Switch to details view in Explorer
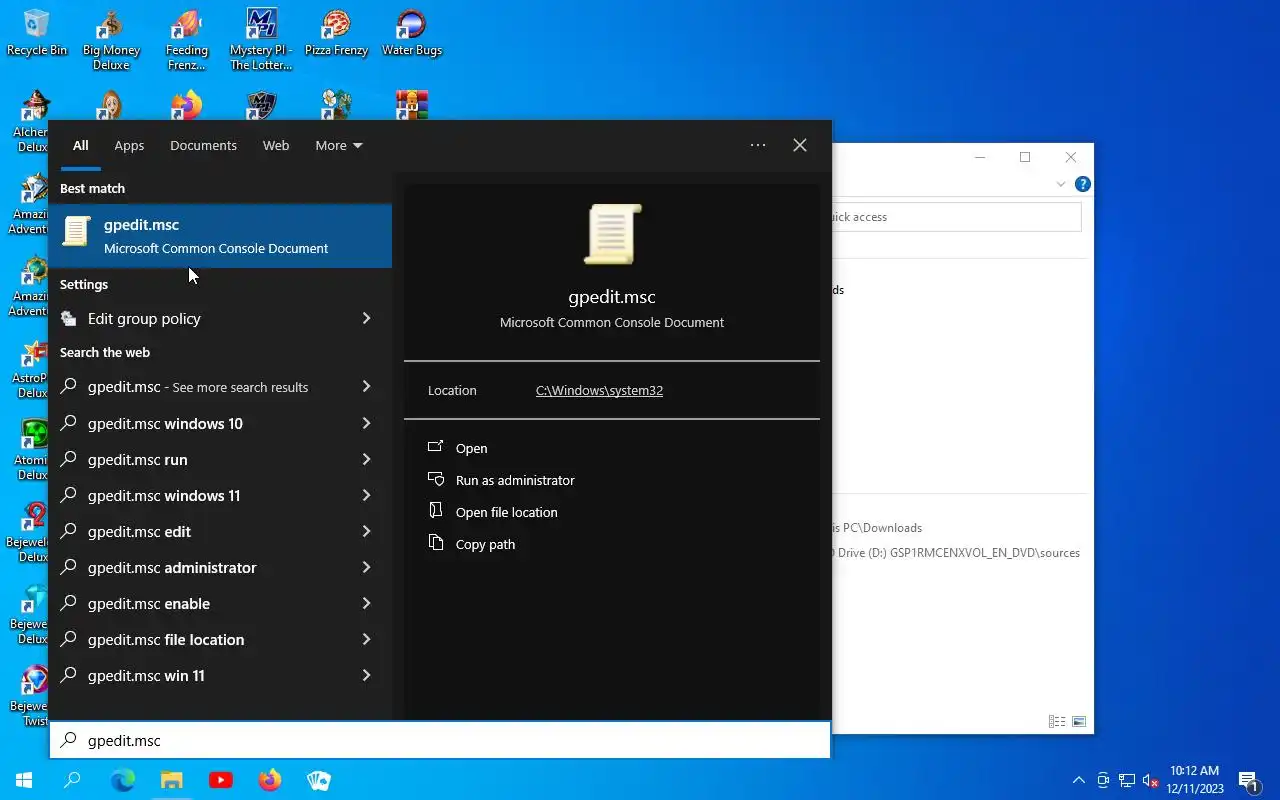This screenshot has width=1280, height=800. pos(1057,721)
